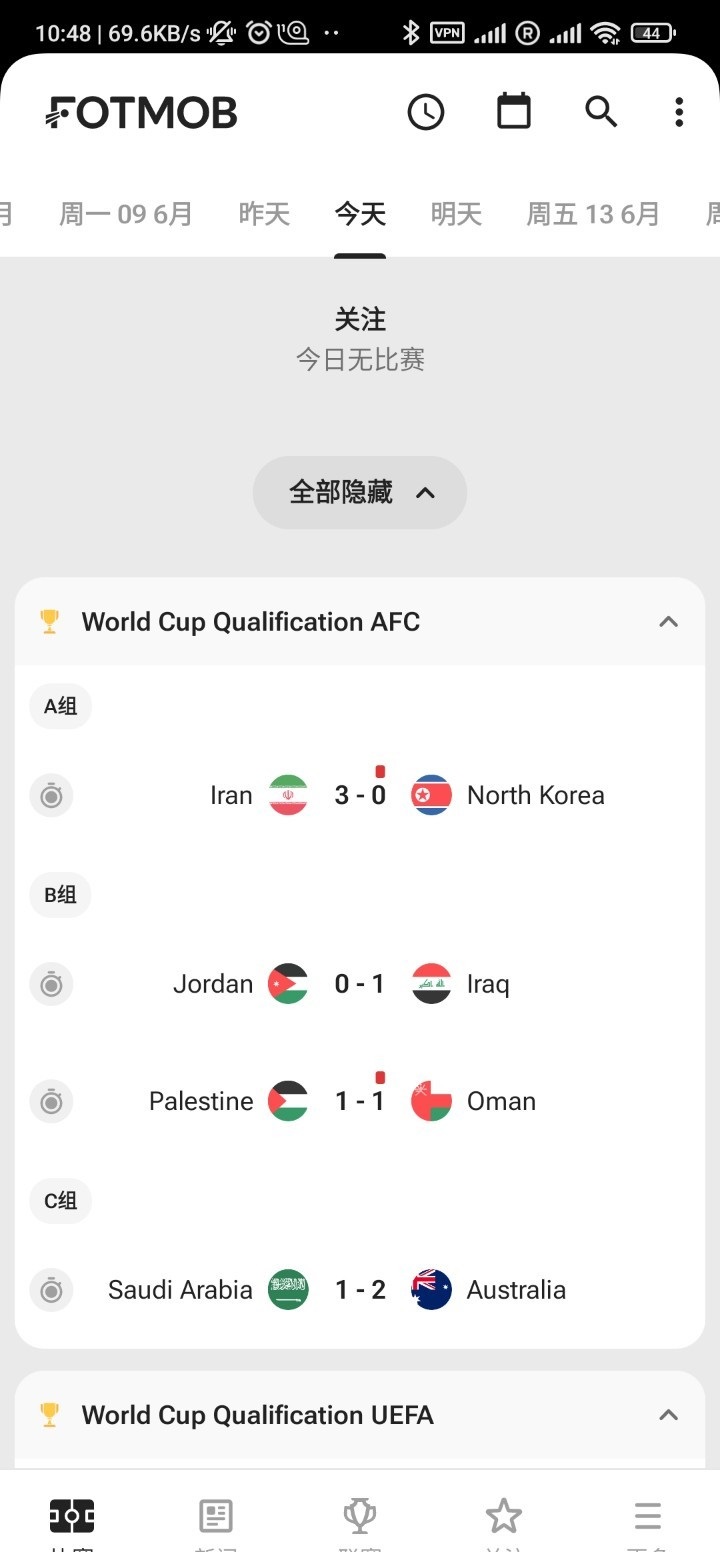Open the clock time-filter icon
Screen dimensions: 720x1552
pyautogui.click(x=426, y=112)
